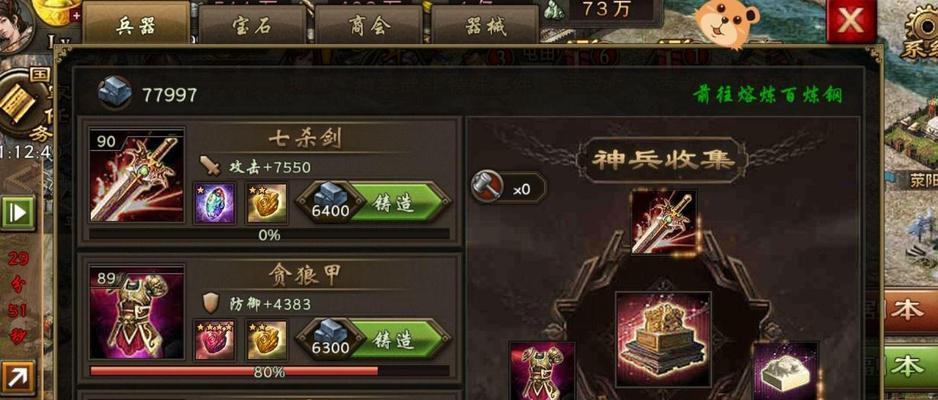Viewport: 938px width, 400px height.
Task: Follow the 前往熔炼百炼钢 green link
Action: pyautogui.click(x=768, y=95)
